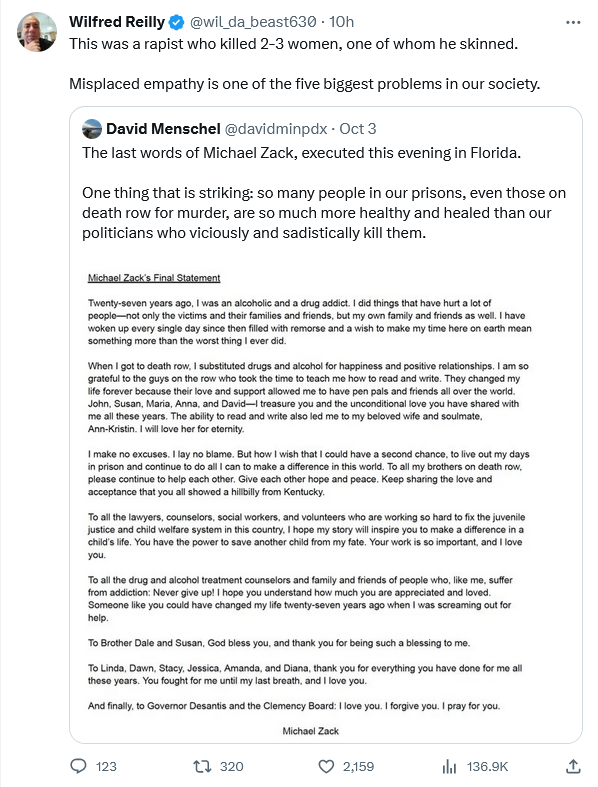Open the @davidminpdx handle
The image size is (598, 787).
pyautogui.click(x=276, y=129)
